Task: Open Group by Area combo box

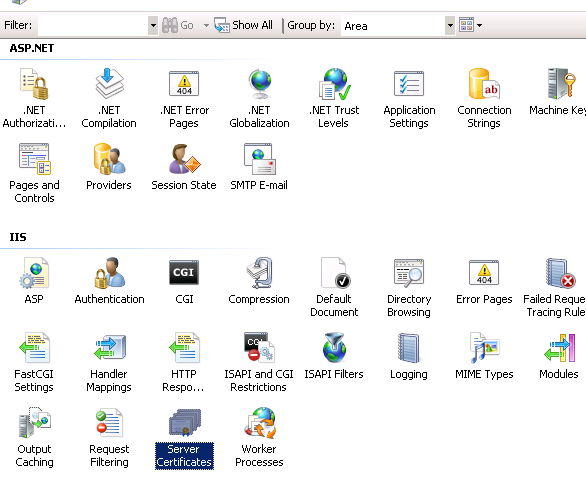Action: point(398,25)
